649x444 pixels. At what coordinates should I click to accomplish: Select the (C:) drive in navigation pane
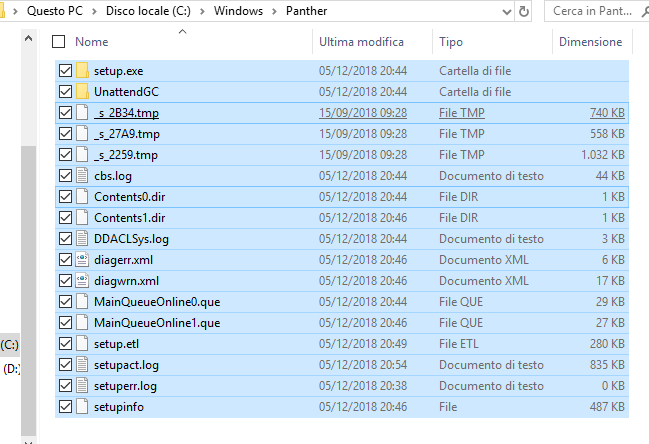click(x=10, y=345)
